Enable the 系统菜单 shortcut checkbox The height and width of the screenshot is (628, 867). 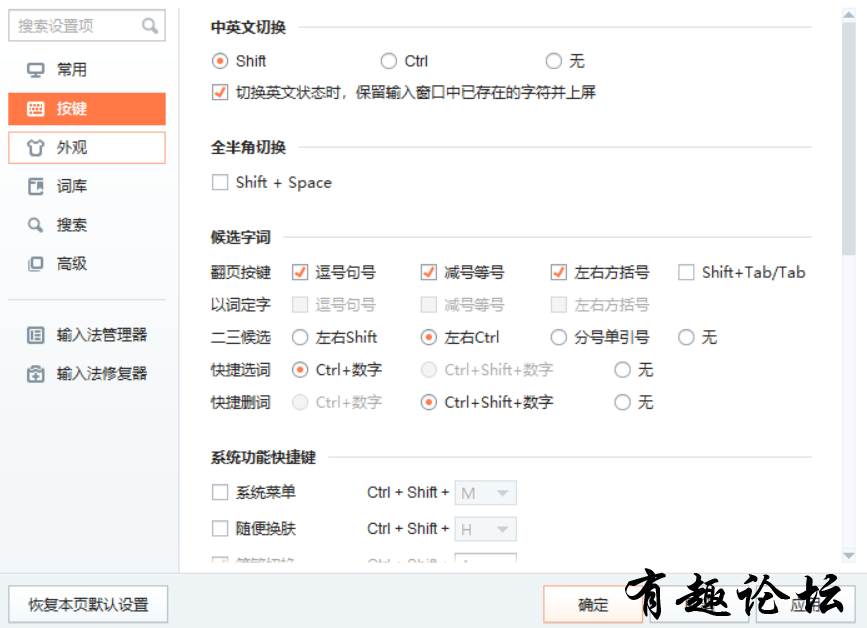click(220, 492)
